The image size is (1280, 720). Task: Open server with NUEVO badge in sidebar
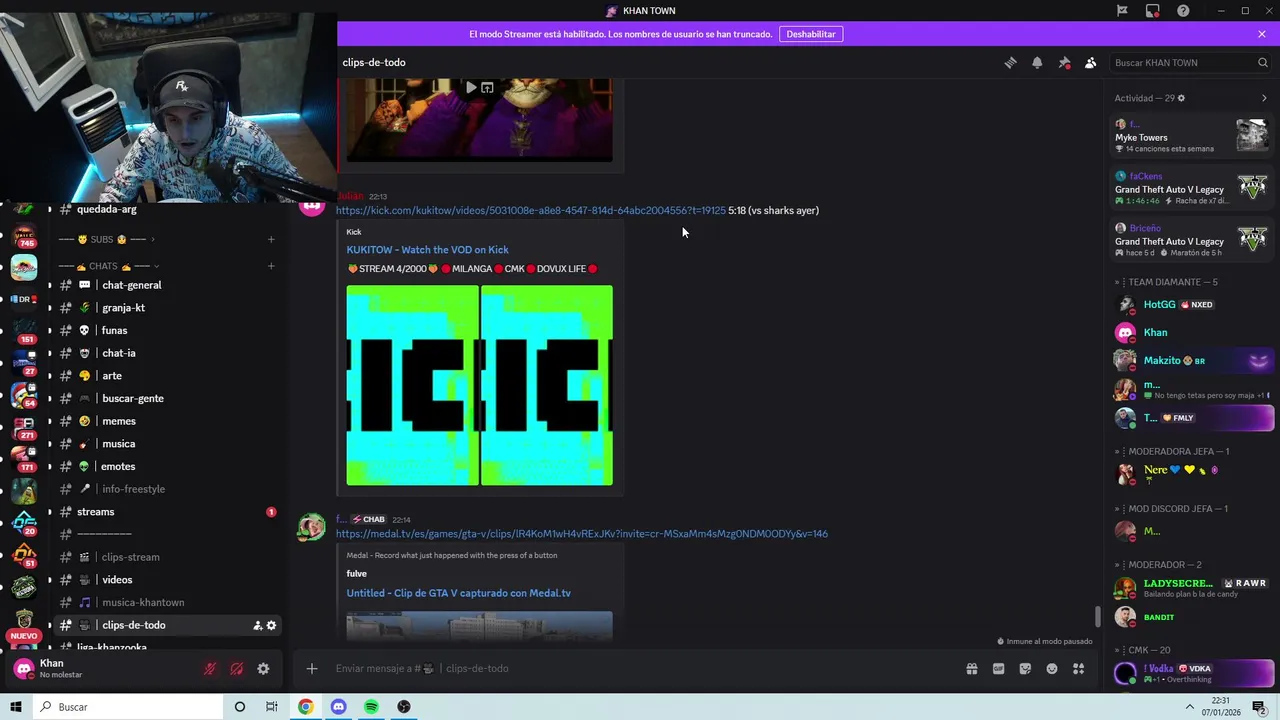[24, 622]
